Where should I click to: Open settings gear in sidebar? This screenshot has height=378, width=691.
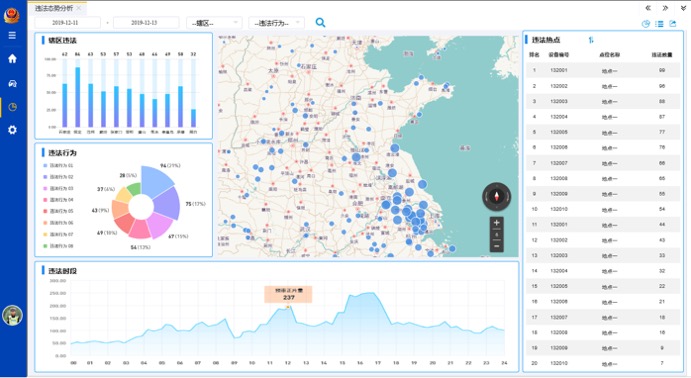coord(12,130)
